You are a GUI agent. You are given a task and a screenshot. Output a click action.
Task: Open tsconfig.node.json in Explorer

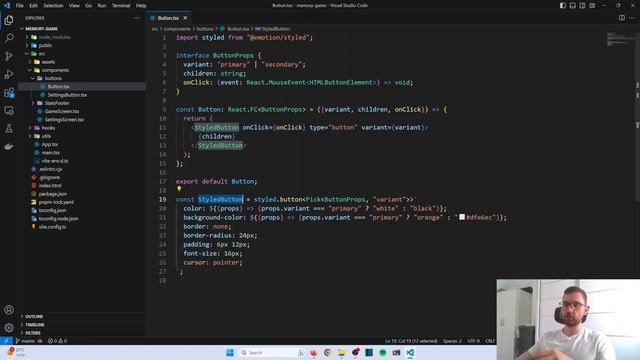[58, 218]
